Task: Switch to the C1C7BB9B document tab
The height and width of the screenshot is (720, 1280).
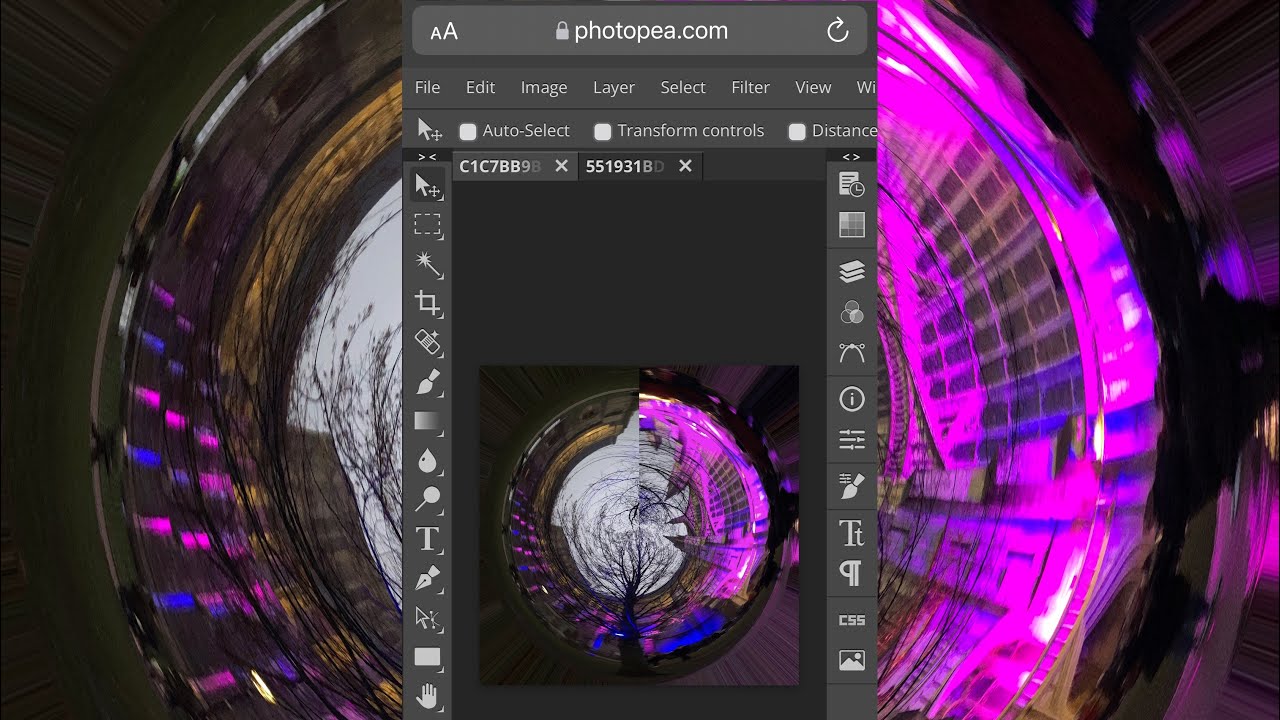Action: pos(500,166)
